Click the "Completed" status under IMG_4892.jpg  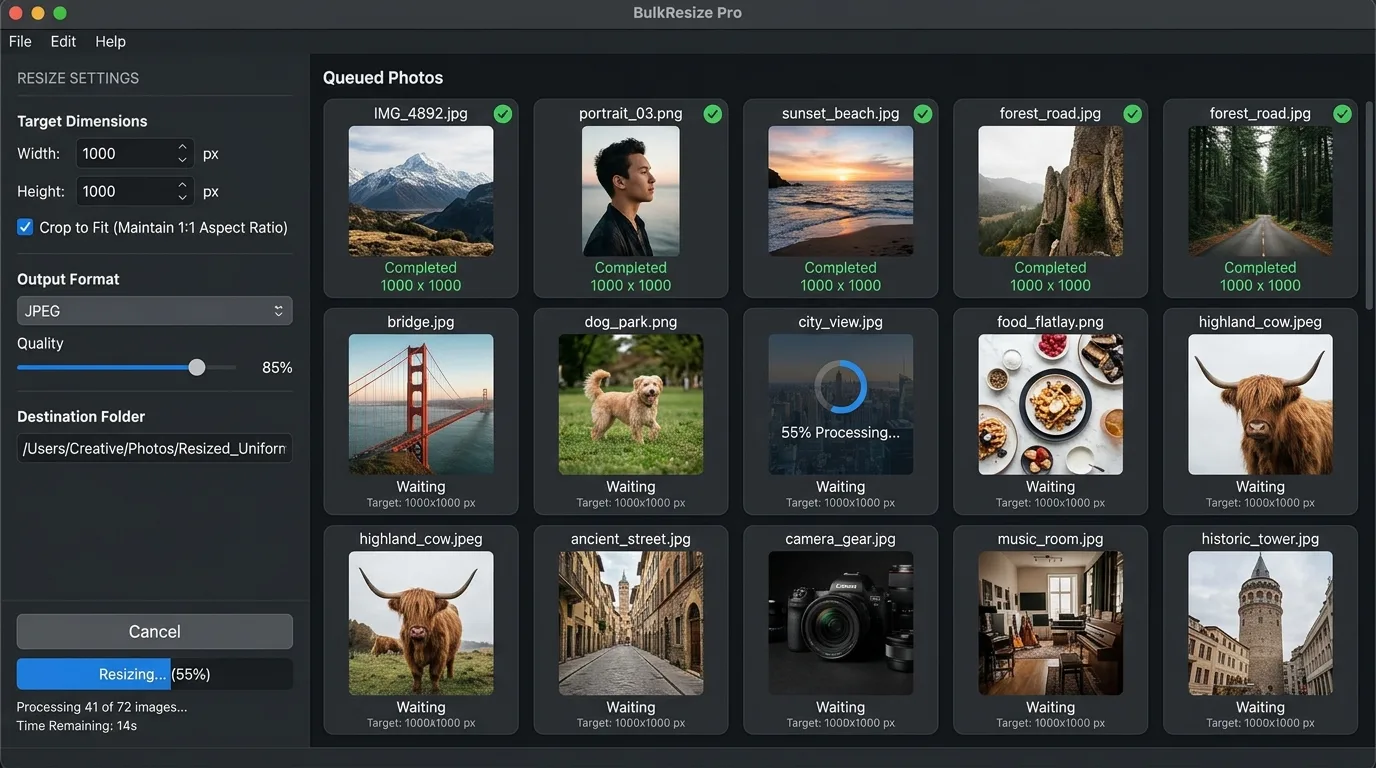[421, 268]
